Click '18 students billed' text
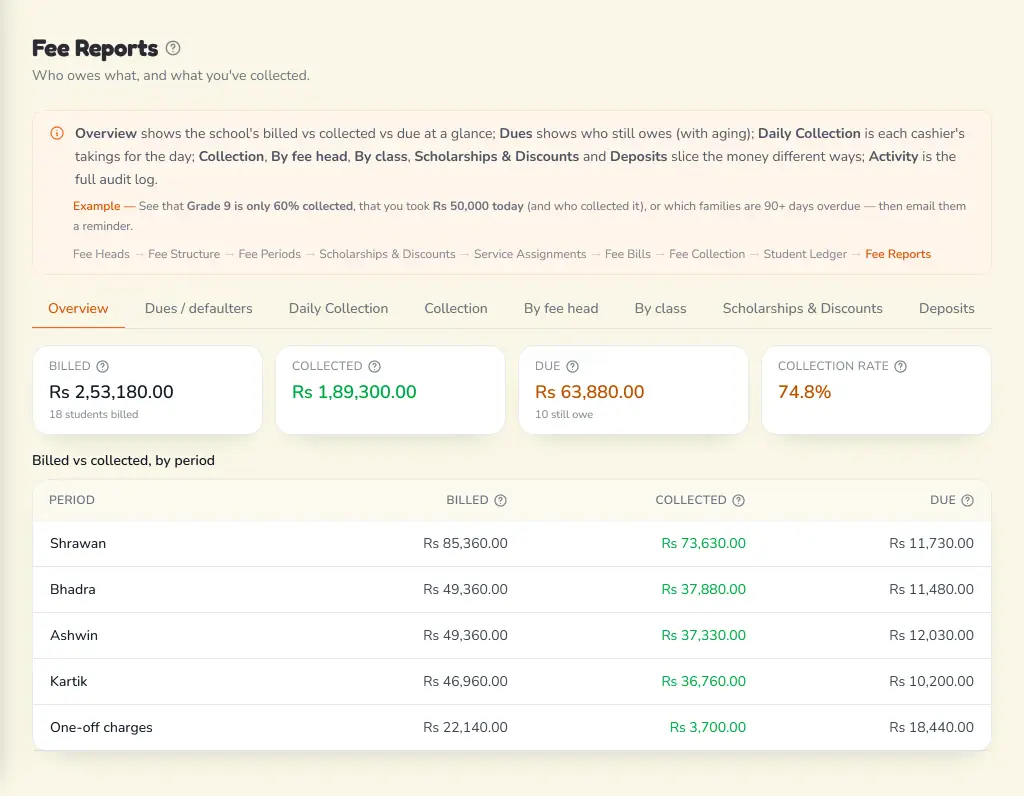This screenshot has height=796, width=1024. [94, 414]
